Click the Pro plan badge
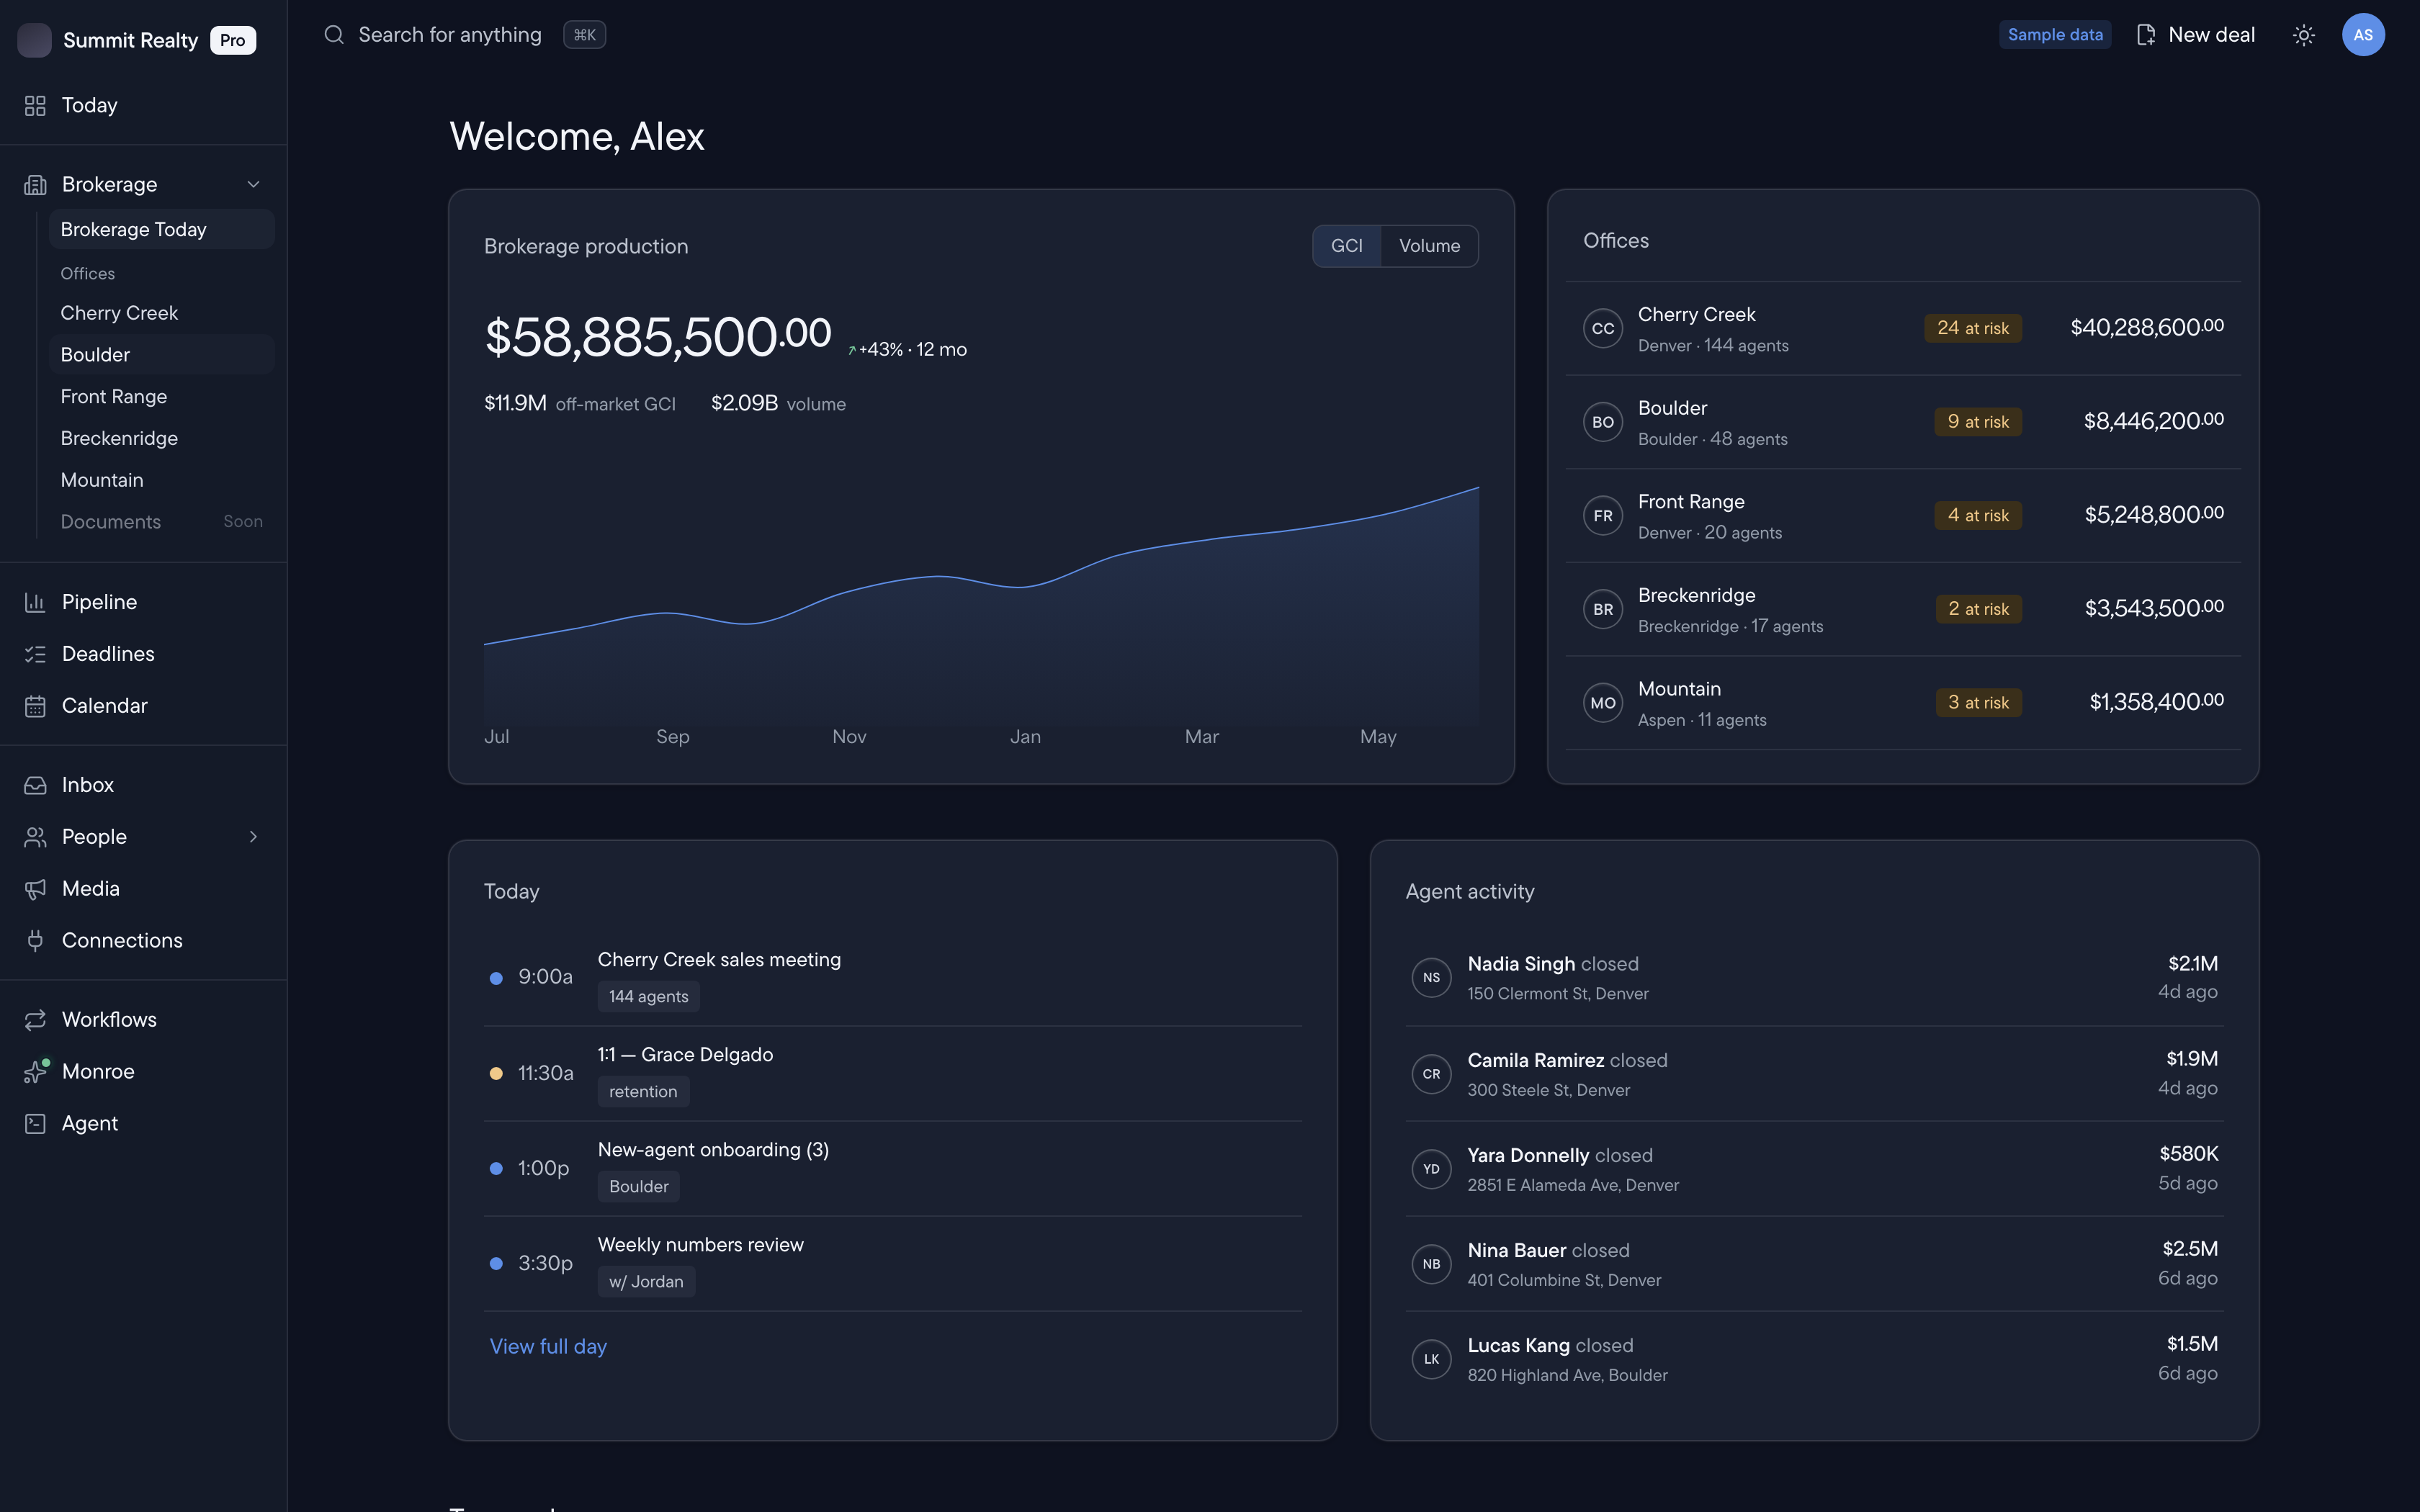Screen dimensions: 2420x1512 pos(233,40)
